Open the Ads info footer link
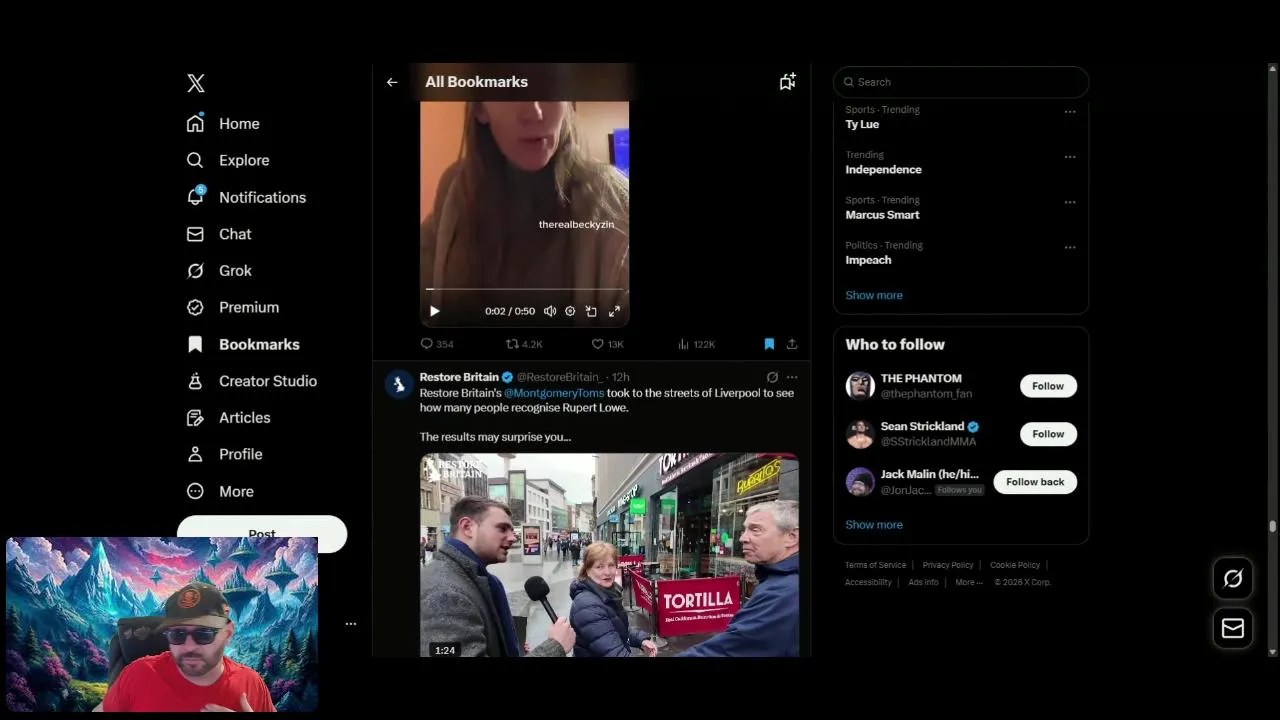This screenshot has width=1280, height=720. pos(923,582)
